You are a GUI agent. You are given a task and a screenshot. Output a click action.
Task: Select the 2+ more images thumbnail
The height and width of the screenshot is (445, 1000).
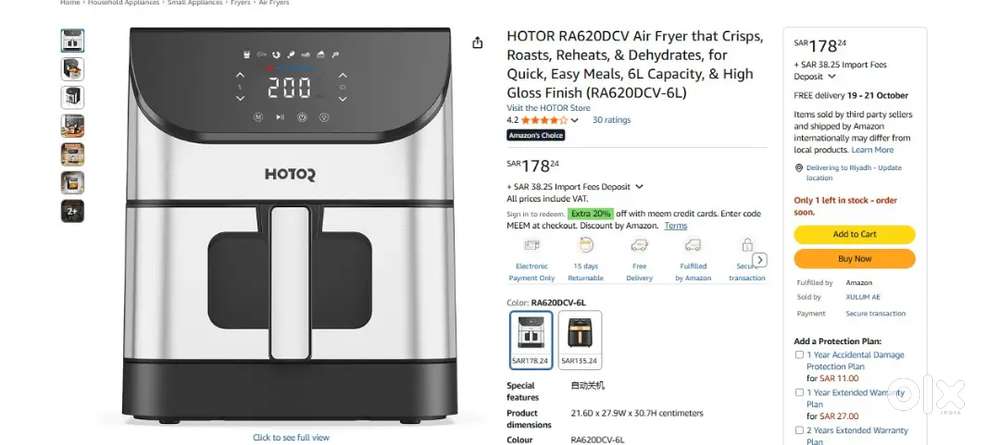coord(73,211)
